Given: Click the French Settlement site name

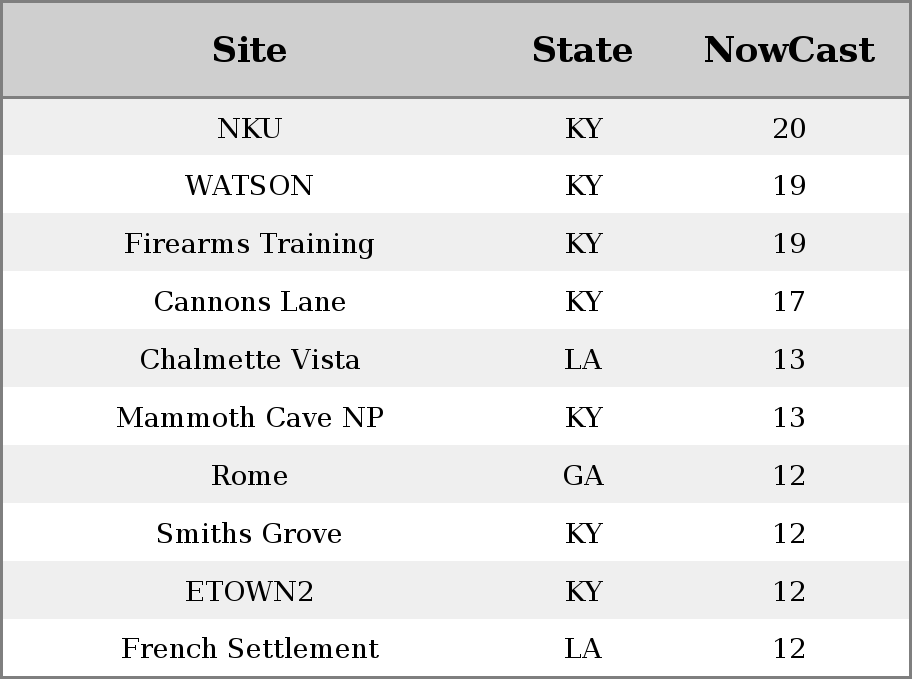Looking at the screenshot, I should [250, 648].
